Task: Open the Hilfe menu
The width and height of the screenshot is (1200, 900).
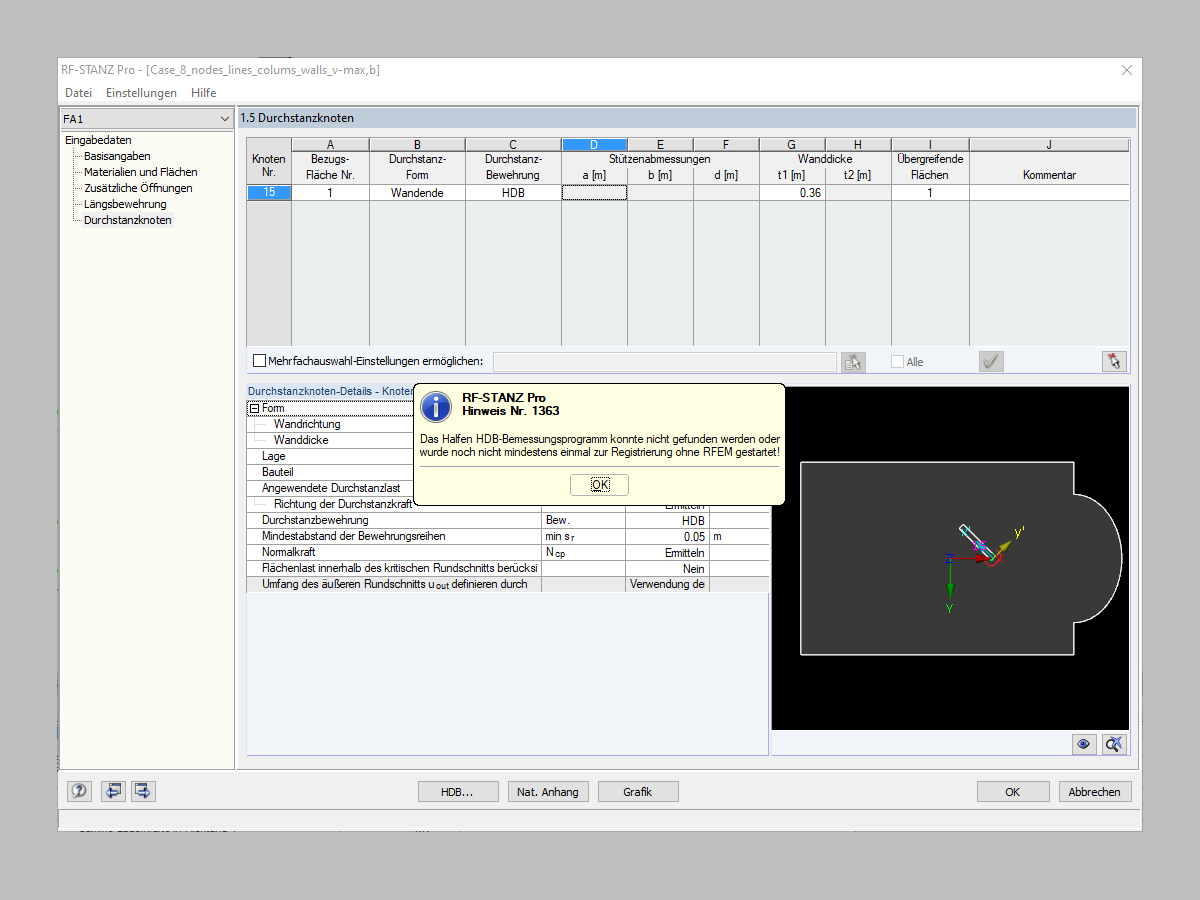Action: coord(203,93)
